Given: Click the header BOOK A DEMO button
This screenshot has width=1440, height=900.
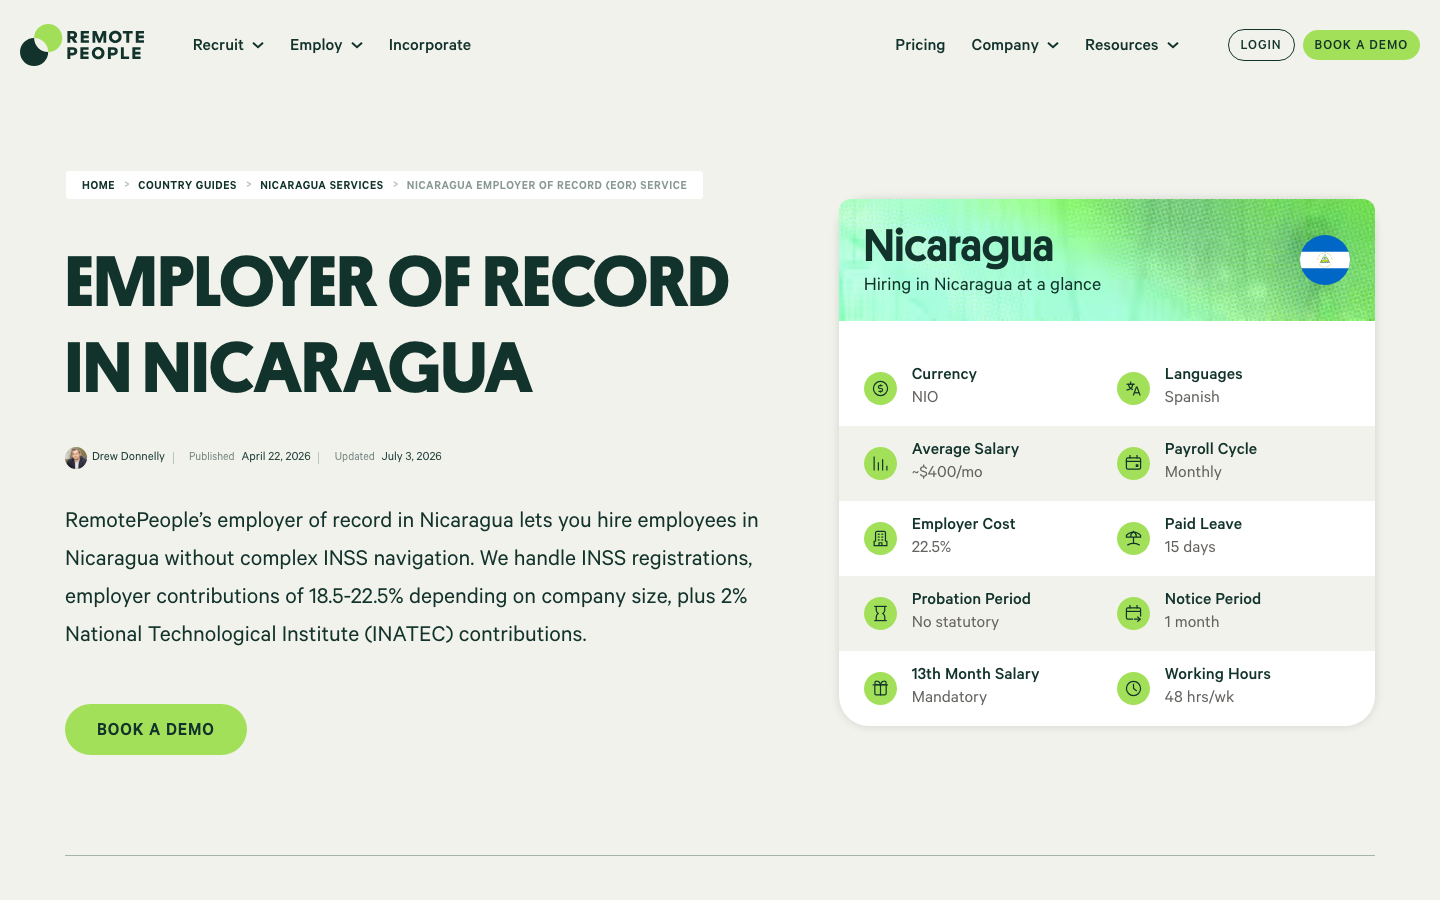Looking at the screenshot, I should coord(1361,45).
